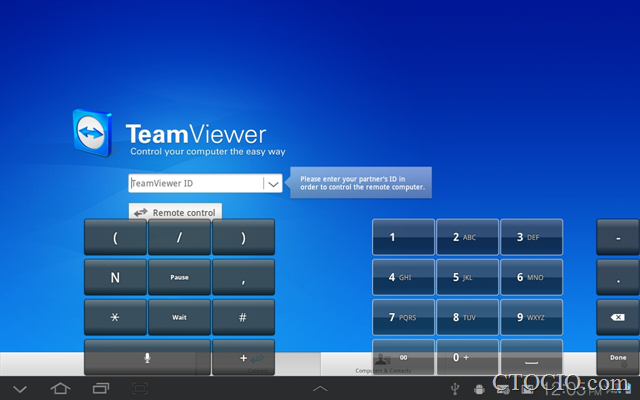Tap the Android Home icon

(x=60, y=388)
